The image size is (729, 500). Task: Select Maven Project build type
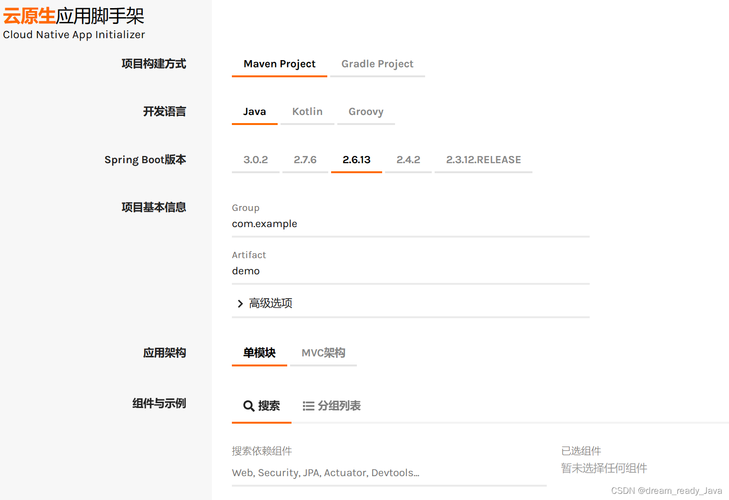pyautogui.click(x=279, y=64)
